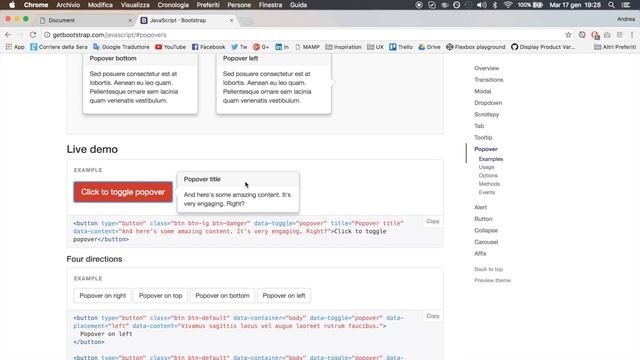Viewport: 640px width, 360px height.
Task: Open the Options sub-link under Popover
Action: (x=488, y=176)
